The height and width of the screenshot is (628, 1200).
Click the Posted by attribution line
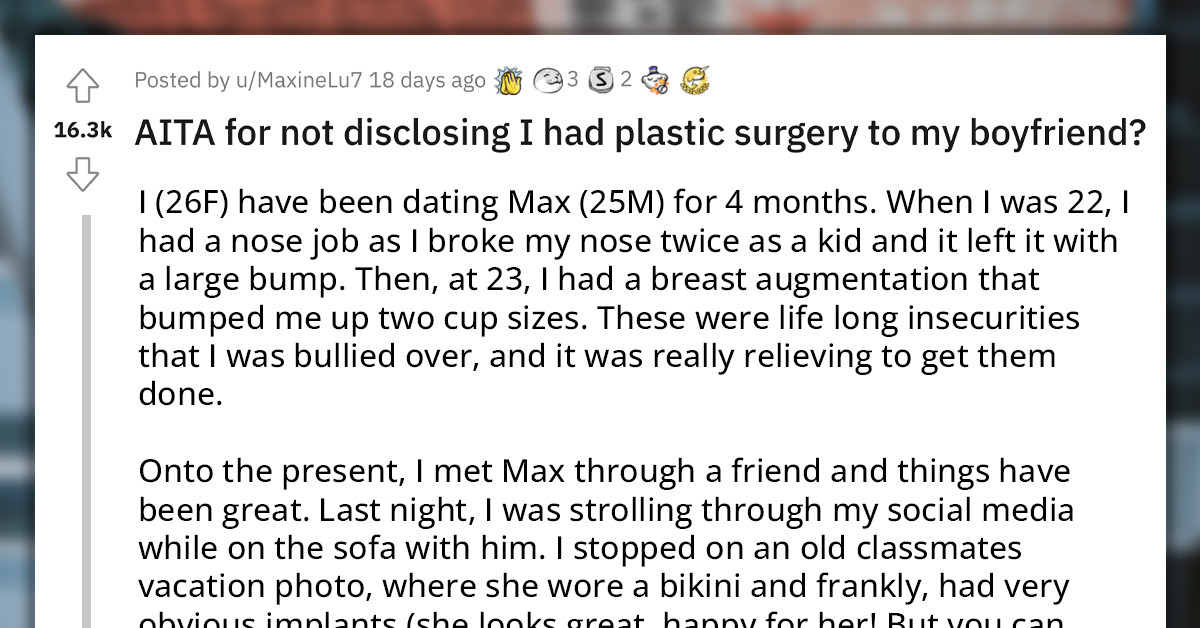(183, 80)
